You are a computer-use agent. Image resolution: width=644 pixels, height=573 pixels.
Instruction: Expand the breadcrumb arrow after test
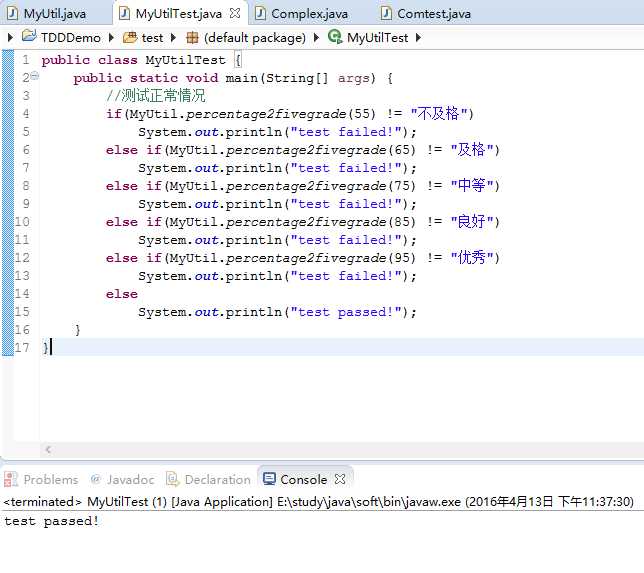173,38
